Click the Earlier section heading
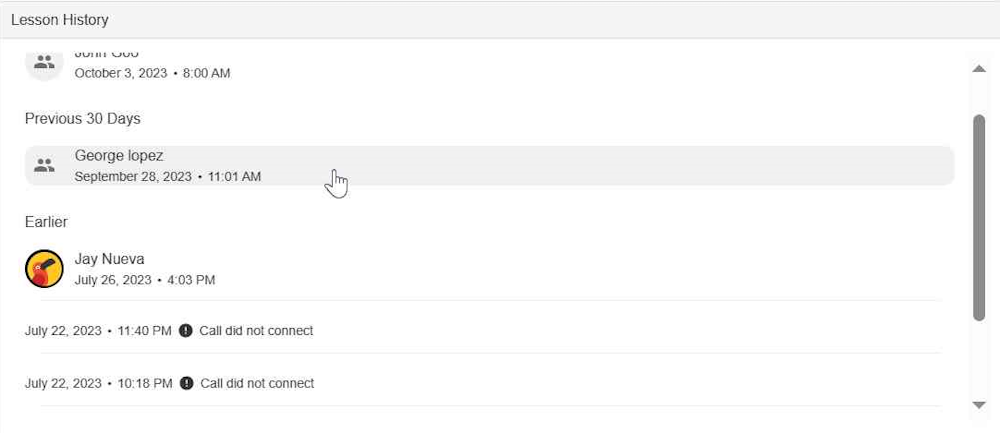 coord(46,222)
